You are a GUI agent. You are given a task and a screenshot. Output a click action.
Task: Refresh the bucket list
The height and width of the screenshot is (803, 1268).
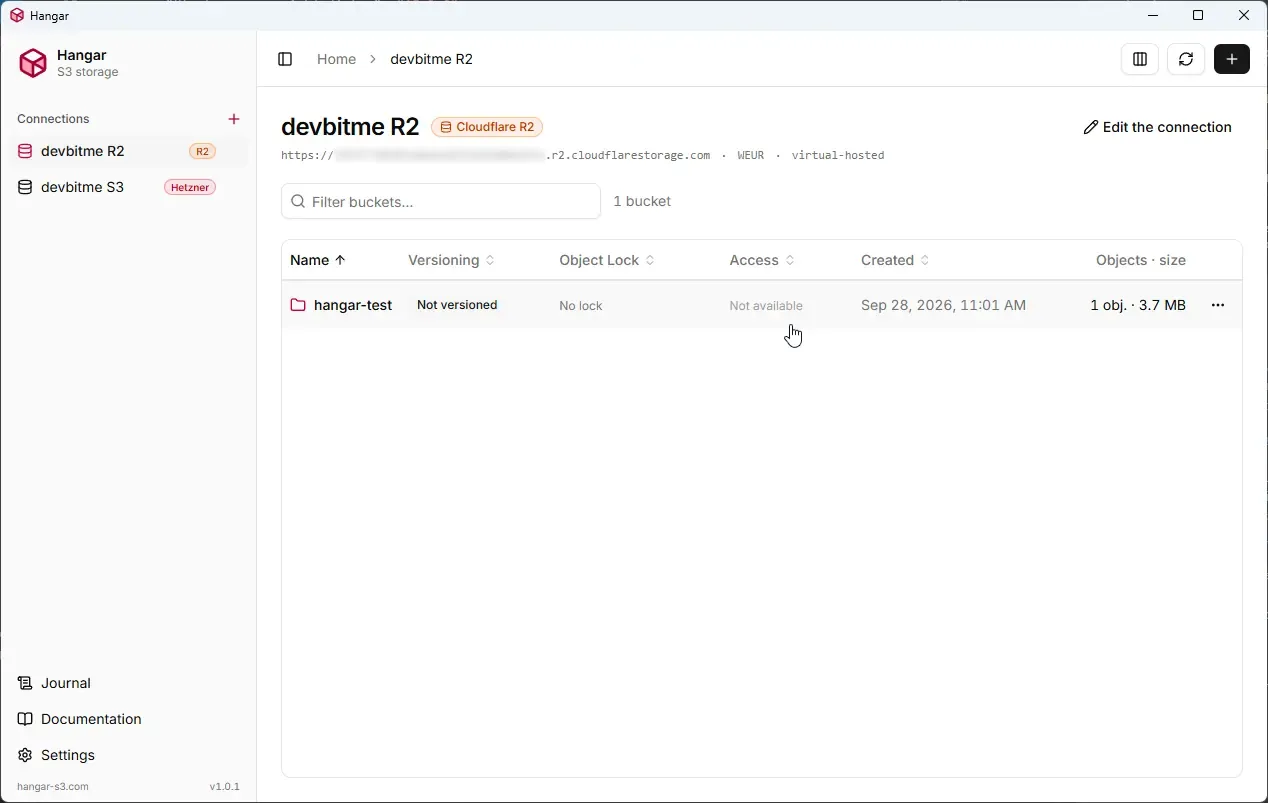pos(1186,59)
